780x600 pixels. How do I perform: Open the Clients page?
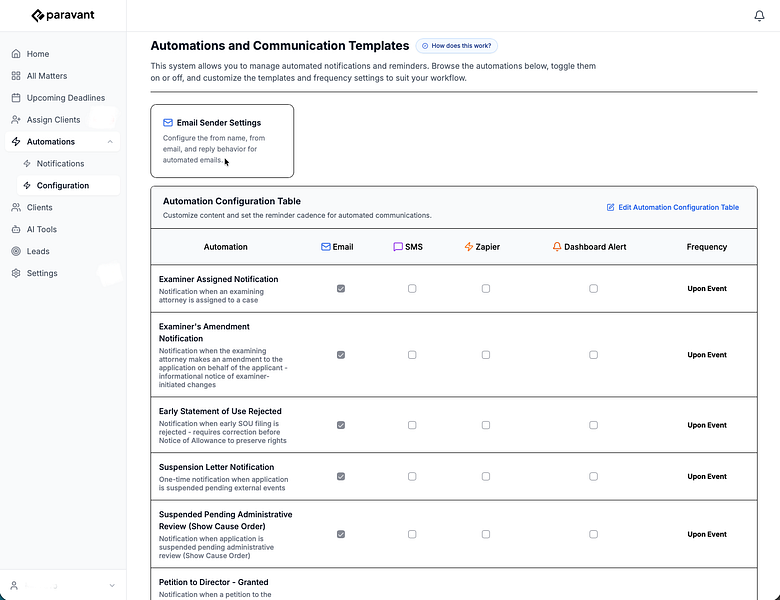[x=62, y=207]
